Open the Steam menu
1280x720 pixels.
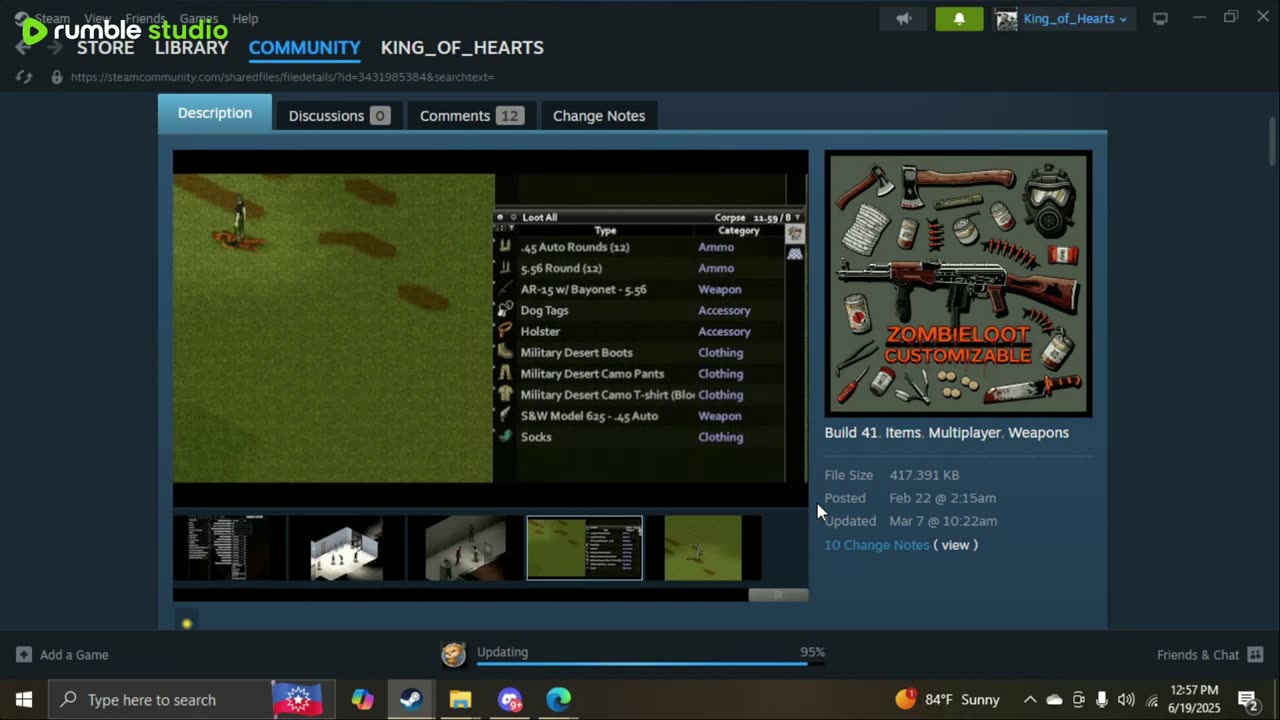pos(52,18)
